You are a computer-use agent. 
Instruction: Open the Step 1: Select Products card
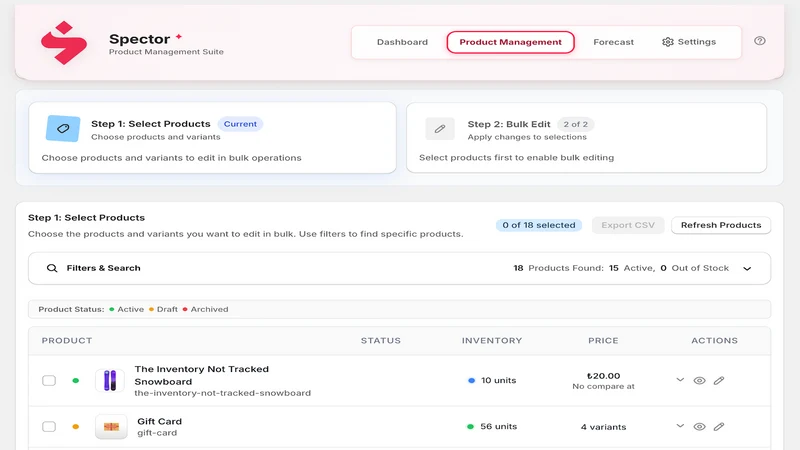(212, 138)
